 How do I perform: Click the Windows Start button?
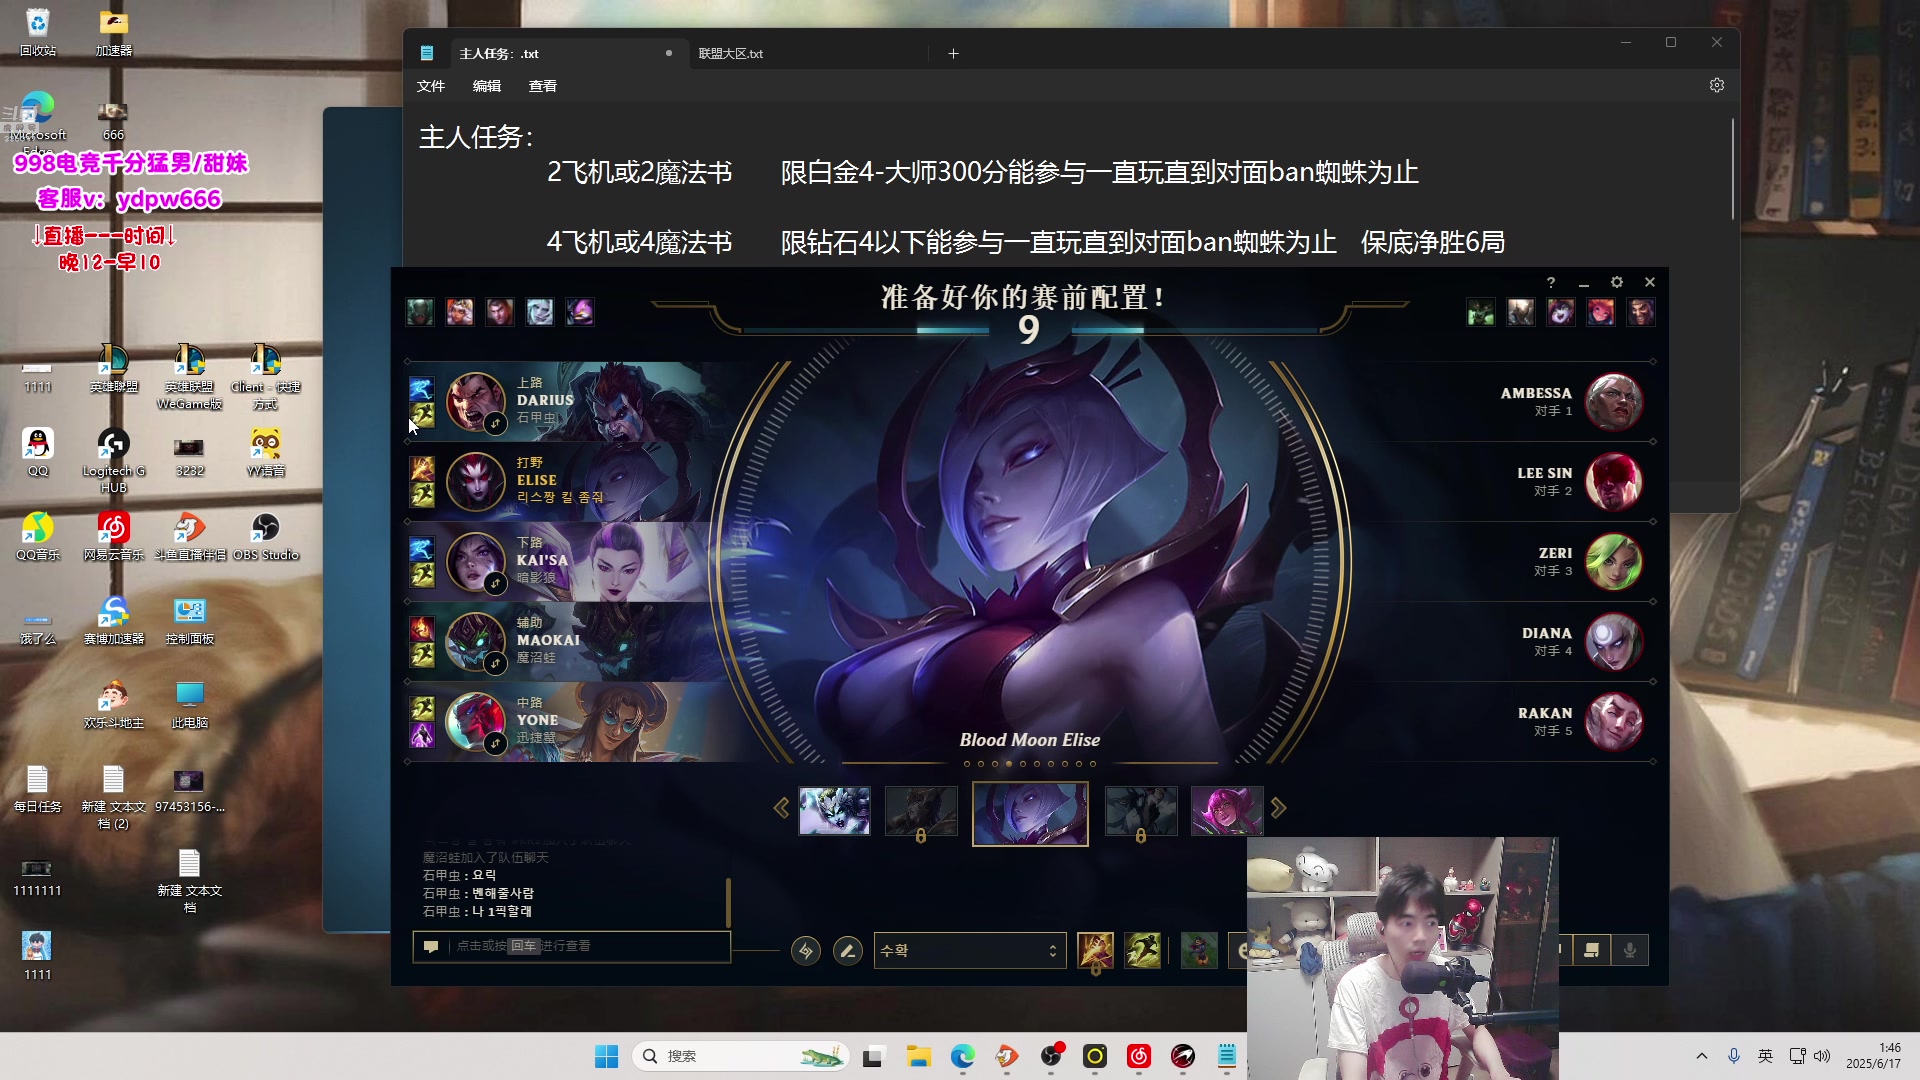pyautogui.click(x=606, y=1056)
